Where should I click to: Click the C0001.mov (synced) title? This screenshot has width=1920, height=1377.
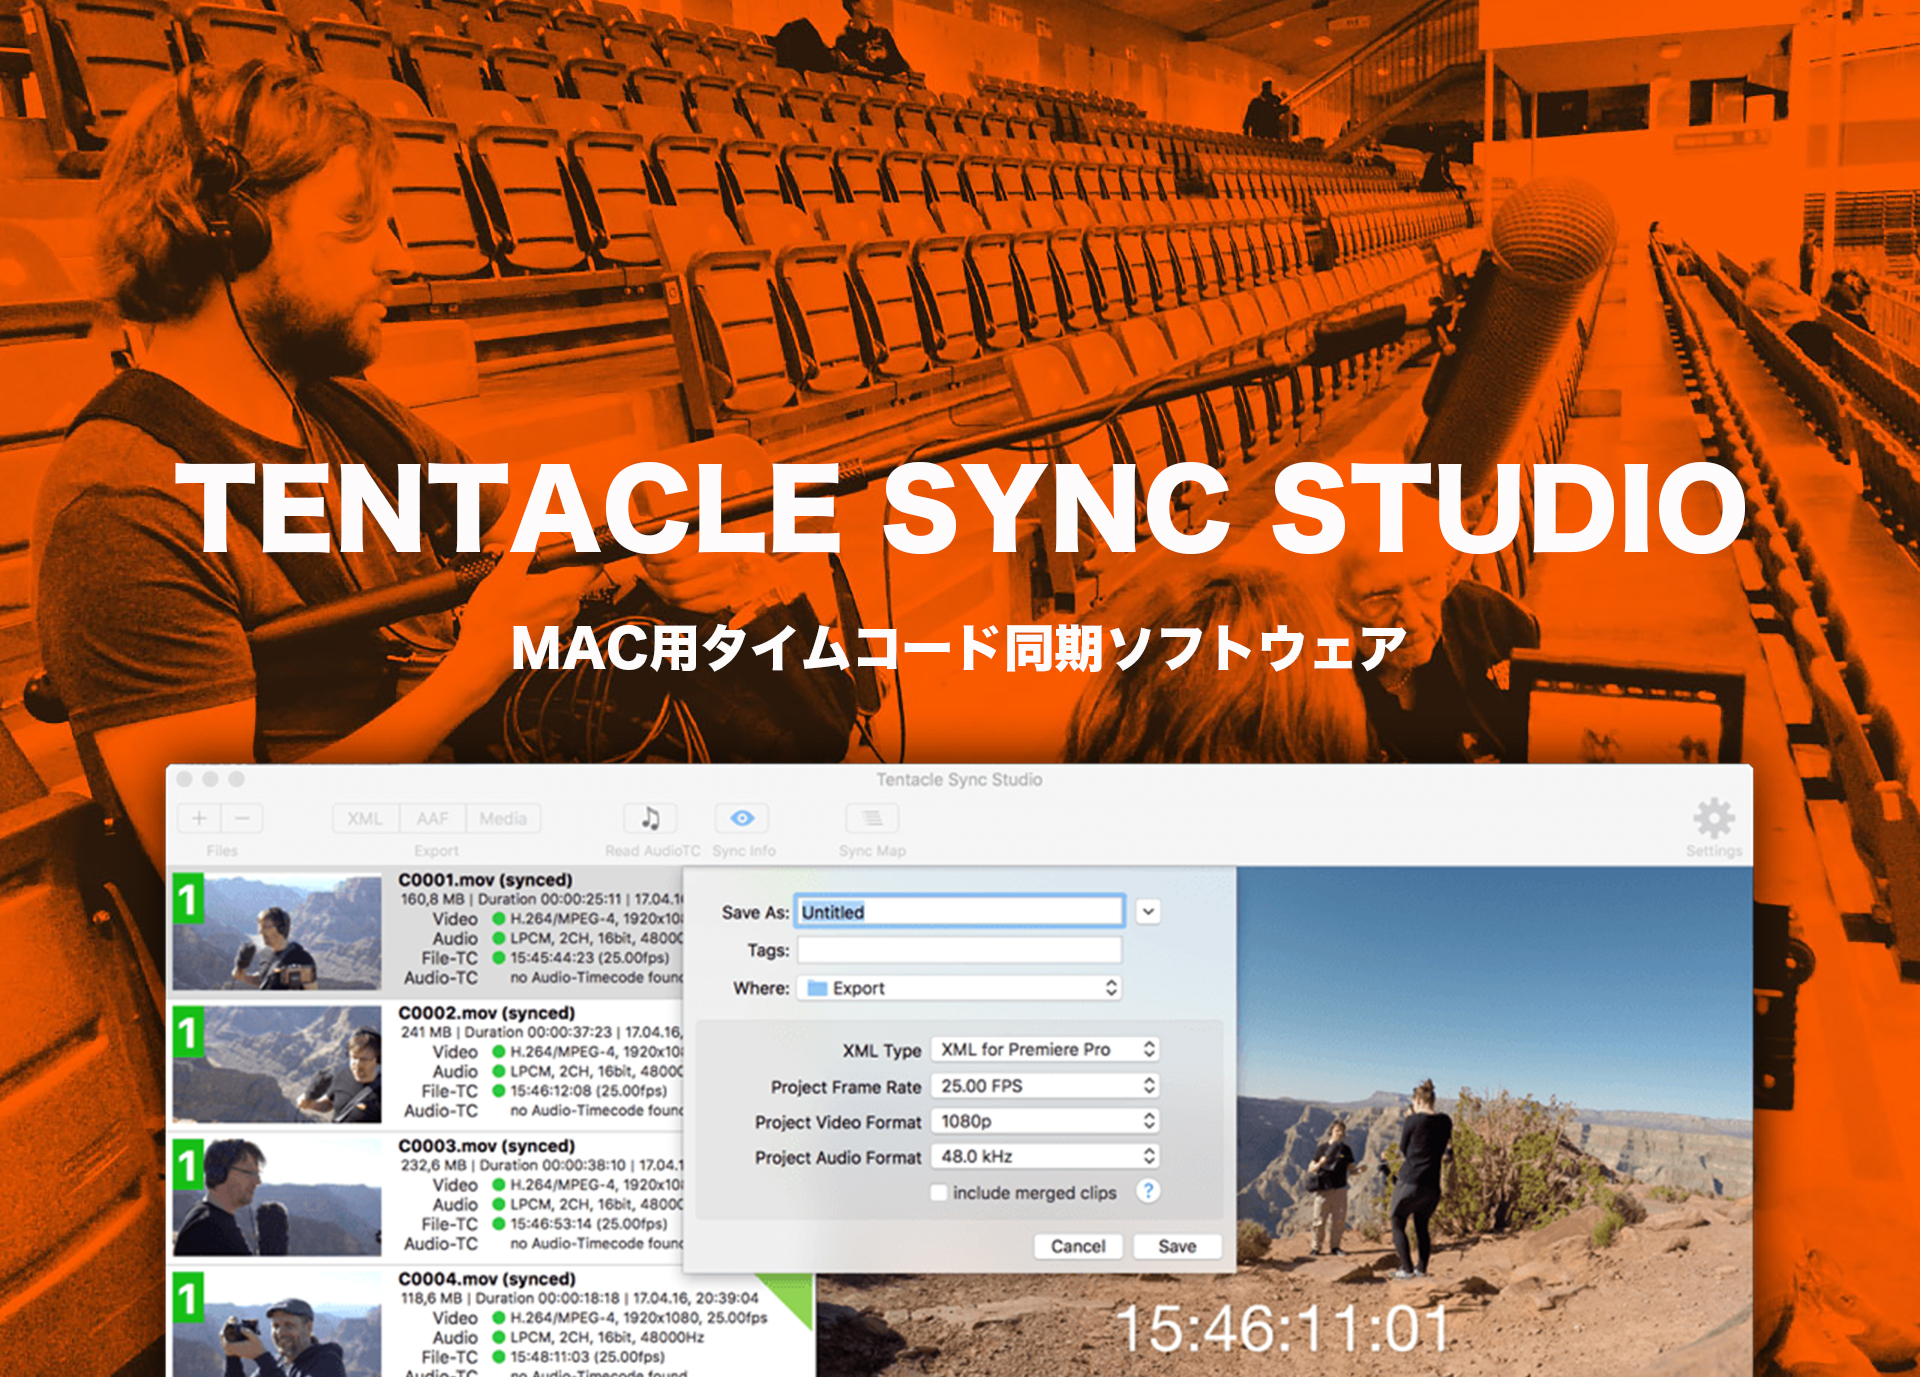(x=485, y=880)
